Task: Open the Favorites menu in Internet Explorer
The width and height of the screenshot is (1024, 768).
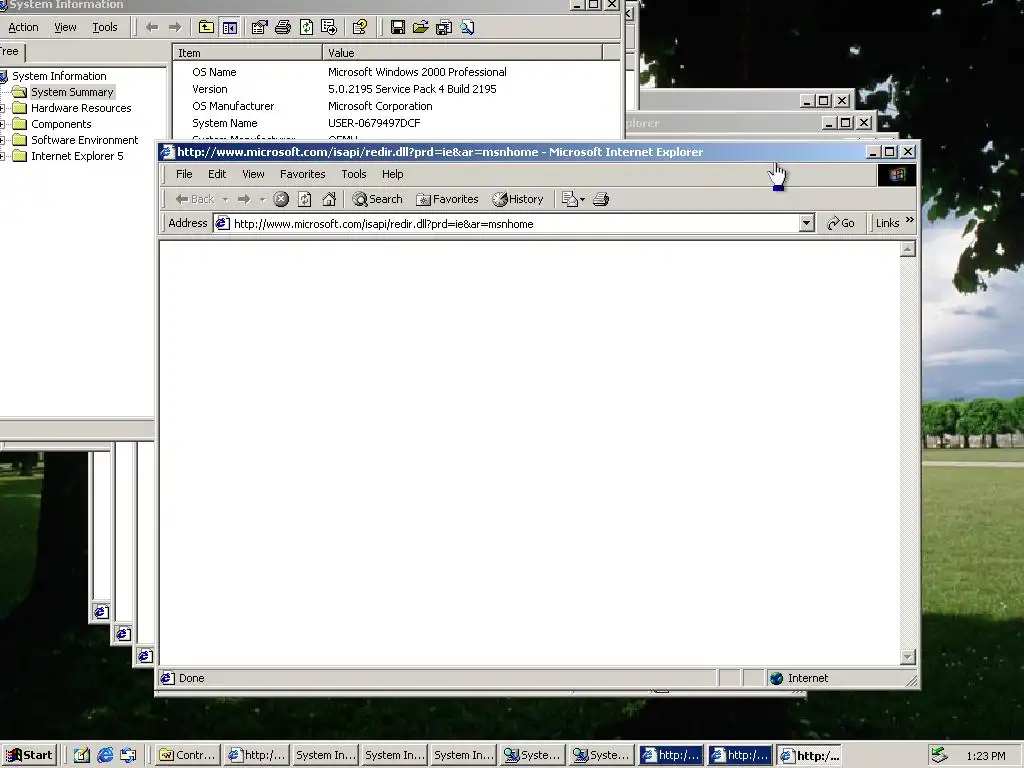Action: pos(302,174)
